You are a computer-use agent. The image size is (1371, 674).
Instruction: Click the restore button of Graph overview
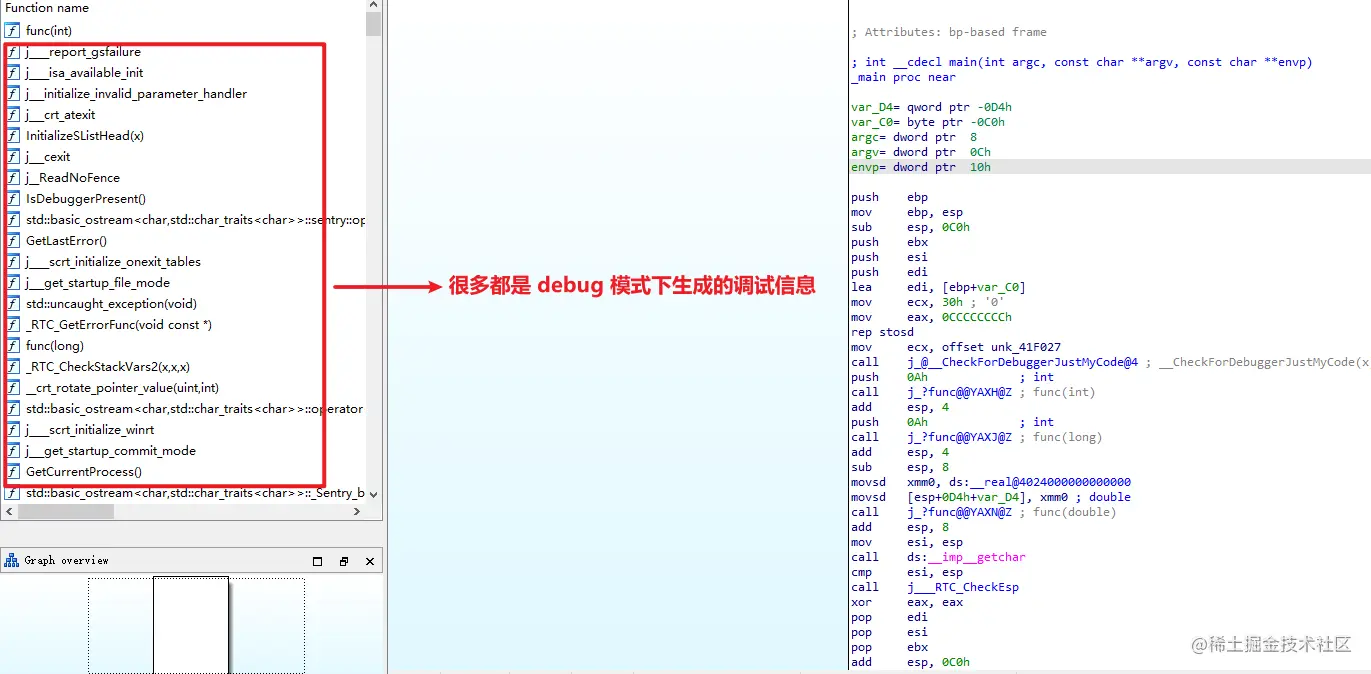point(344,561)
